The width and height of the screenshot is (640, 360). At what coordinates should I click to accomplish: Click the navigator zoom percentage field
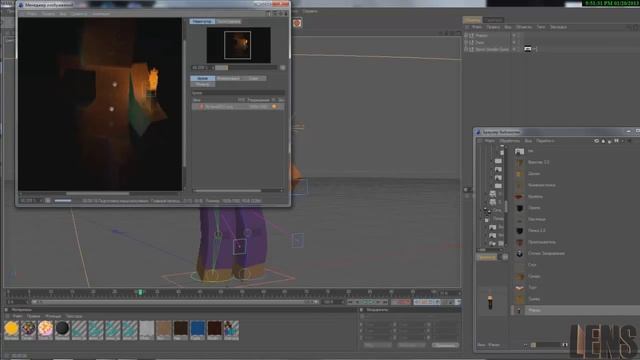[x=201, y=68]
